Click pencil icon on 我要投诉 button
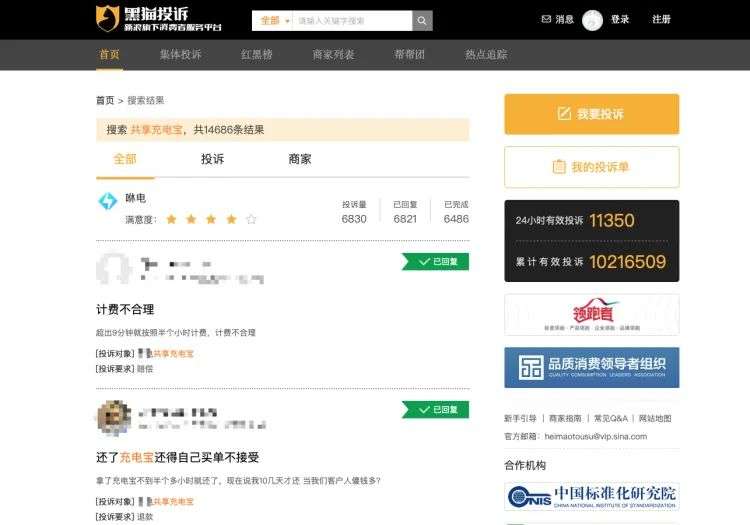The width and height of the screenshot is (750, 525). [x=564, y=114]
